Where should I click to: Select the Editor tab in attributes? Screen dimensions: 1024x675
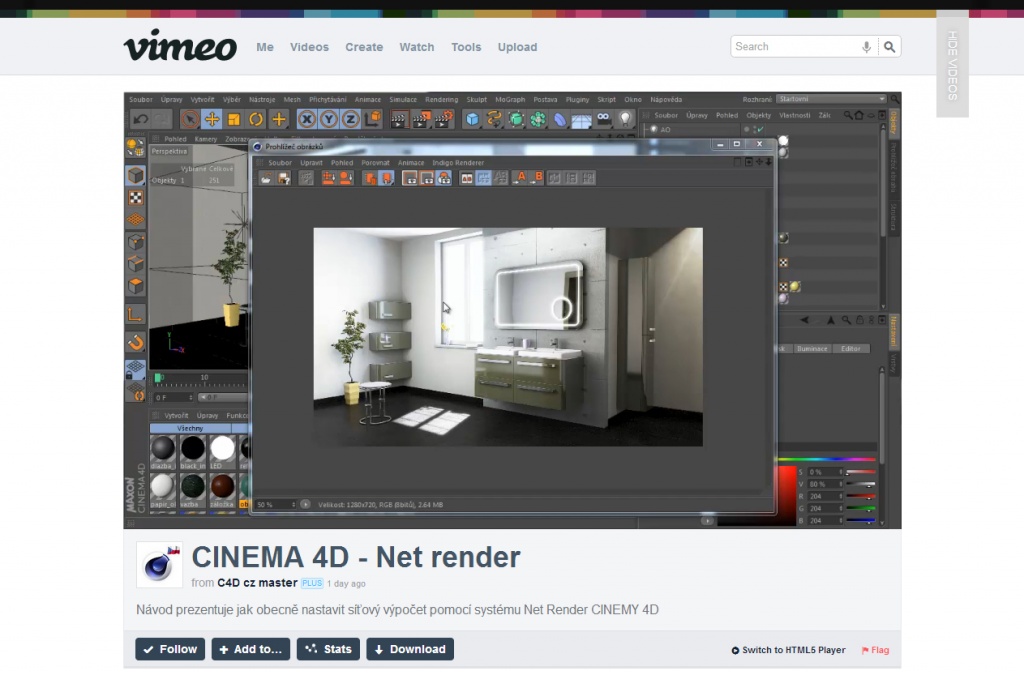click(850, 349)
